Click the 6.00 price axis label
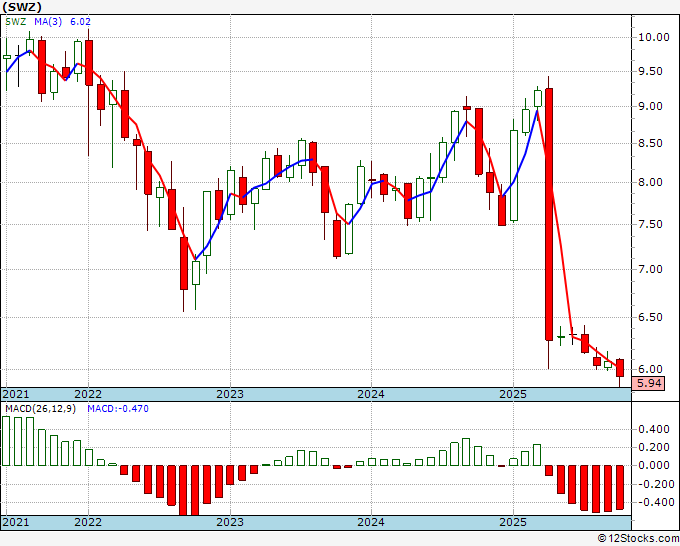 click(651, 369)
